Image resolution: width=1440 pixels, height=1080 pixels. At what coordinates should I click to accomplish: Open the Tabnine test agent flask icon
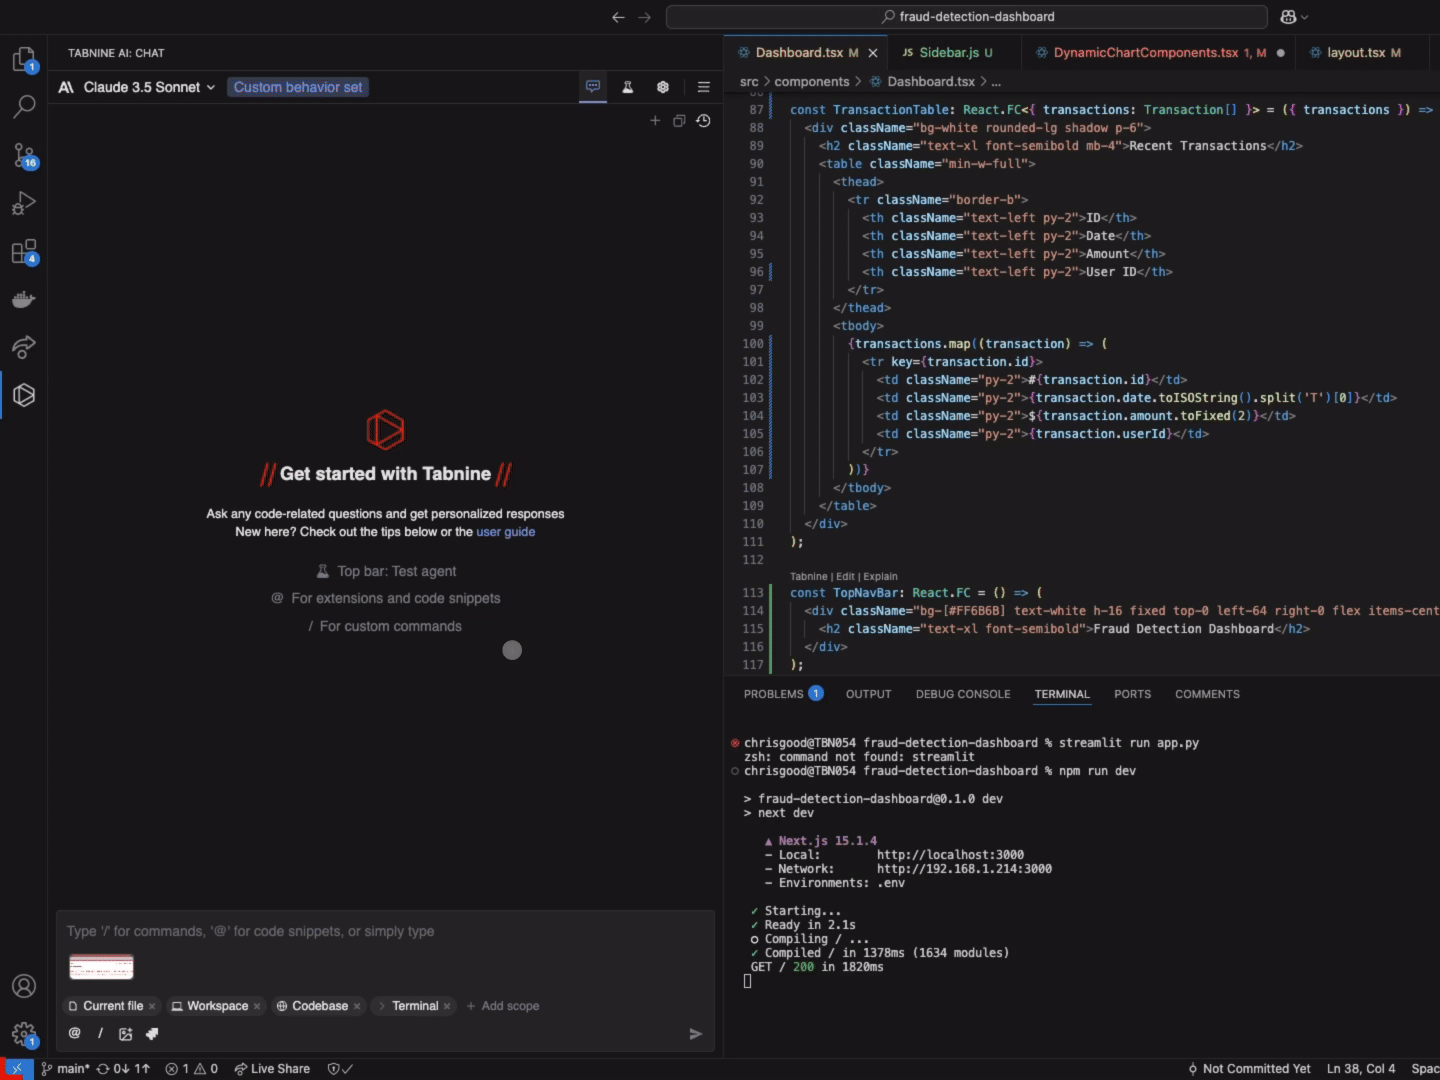click(628, 87)
